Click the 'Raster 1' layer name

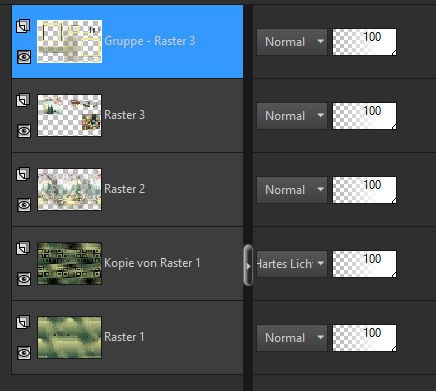pos(124,337)
